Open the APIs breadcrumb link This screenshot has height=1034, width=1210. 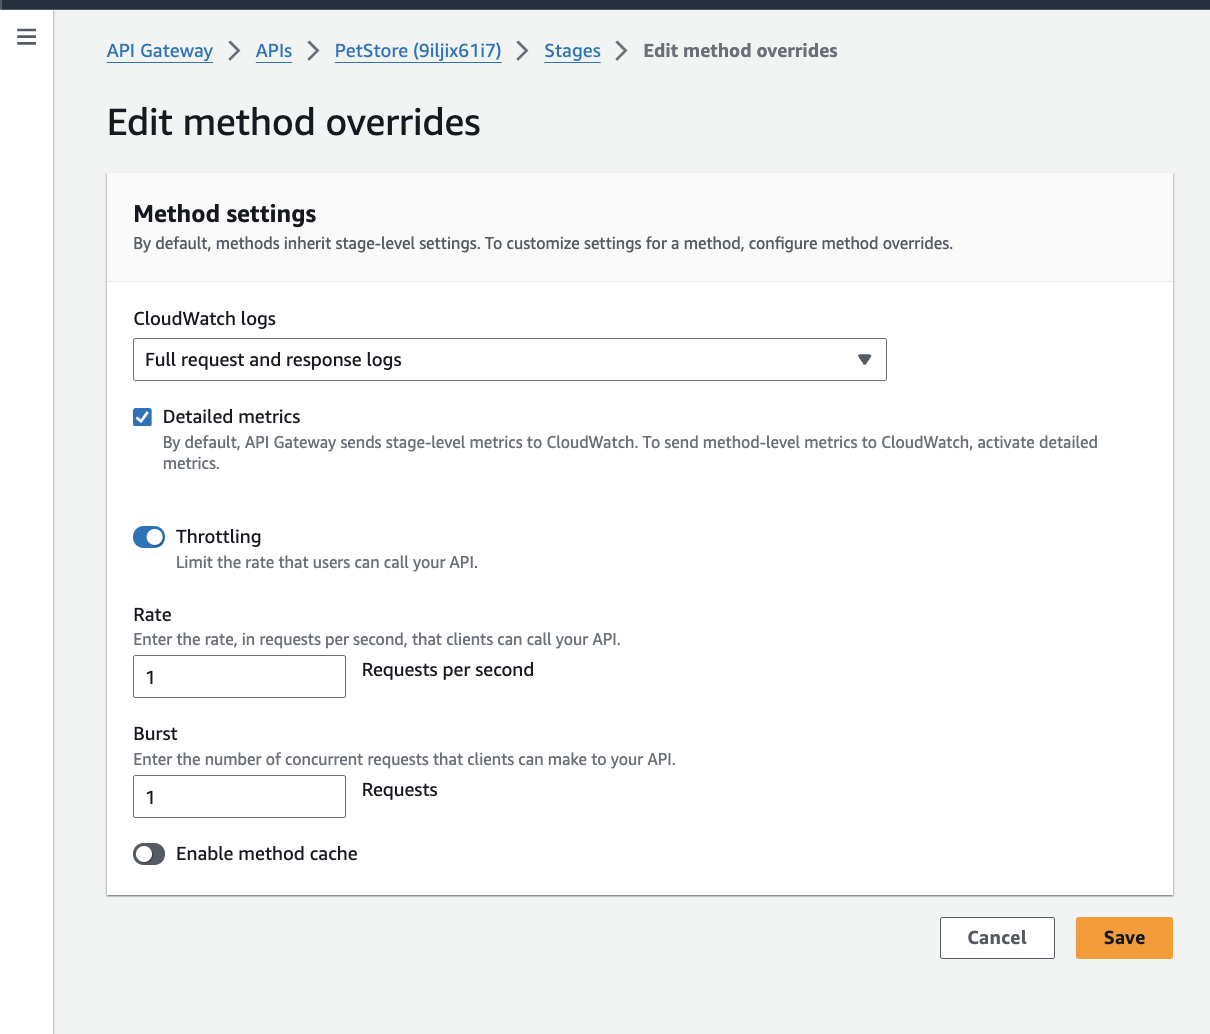click(x=273, y=50)
